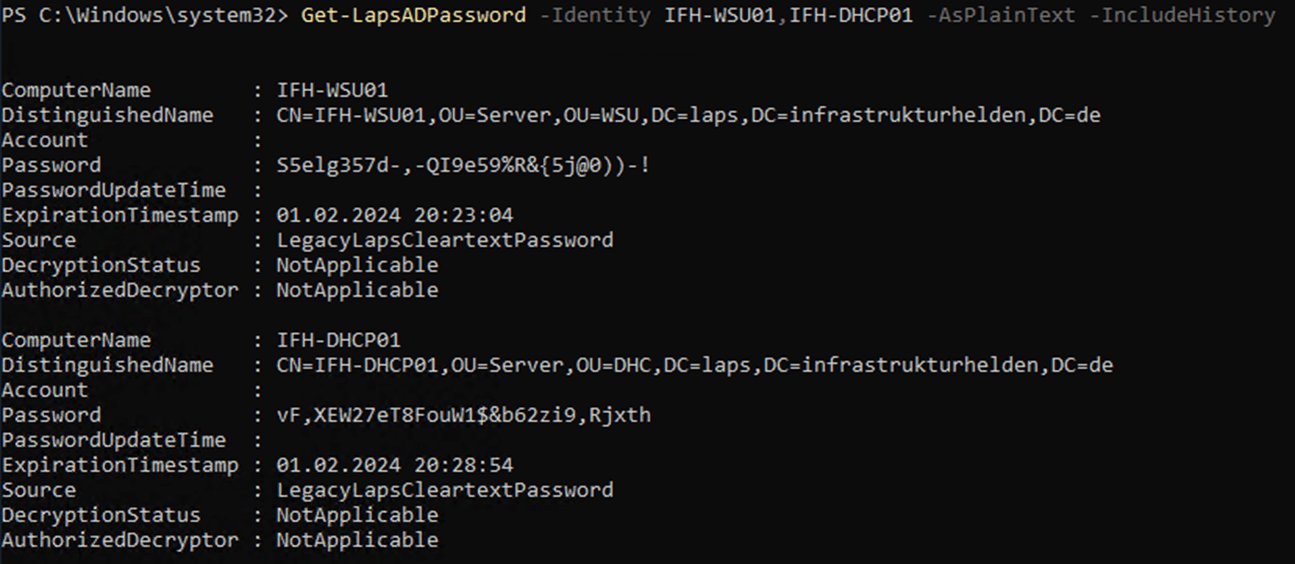Click the IFH-DHCP01 password string
Viewport: 1295px width, 564px height.
click(x=463, y=415)
